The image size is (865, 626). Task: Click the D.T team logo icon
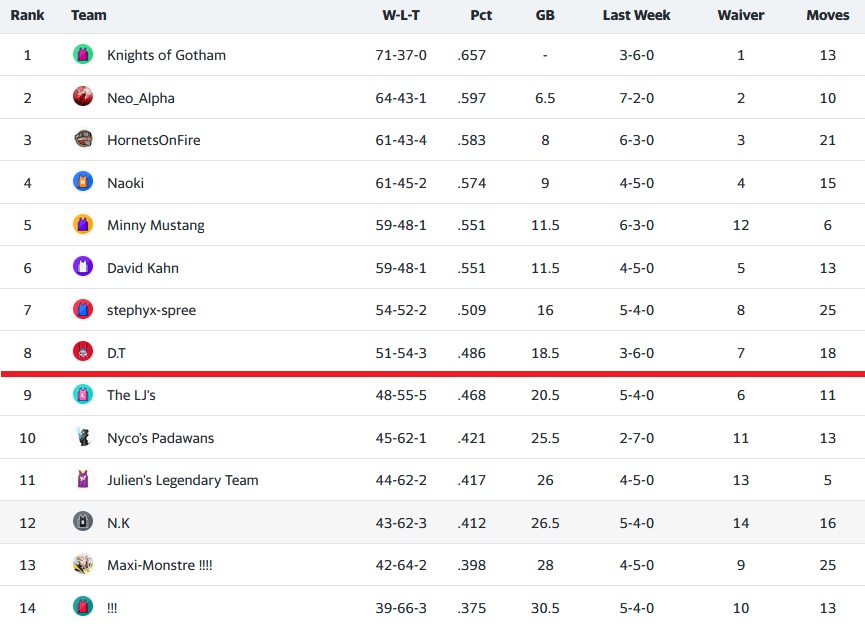click(x=83, y=352)
